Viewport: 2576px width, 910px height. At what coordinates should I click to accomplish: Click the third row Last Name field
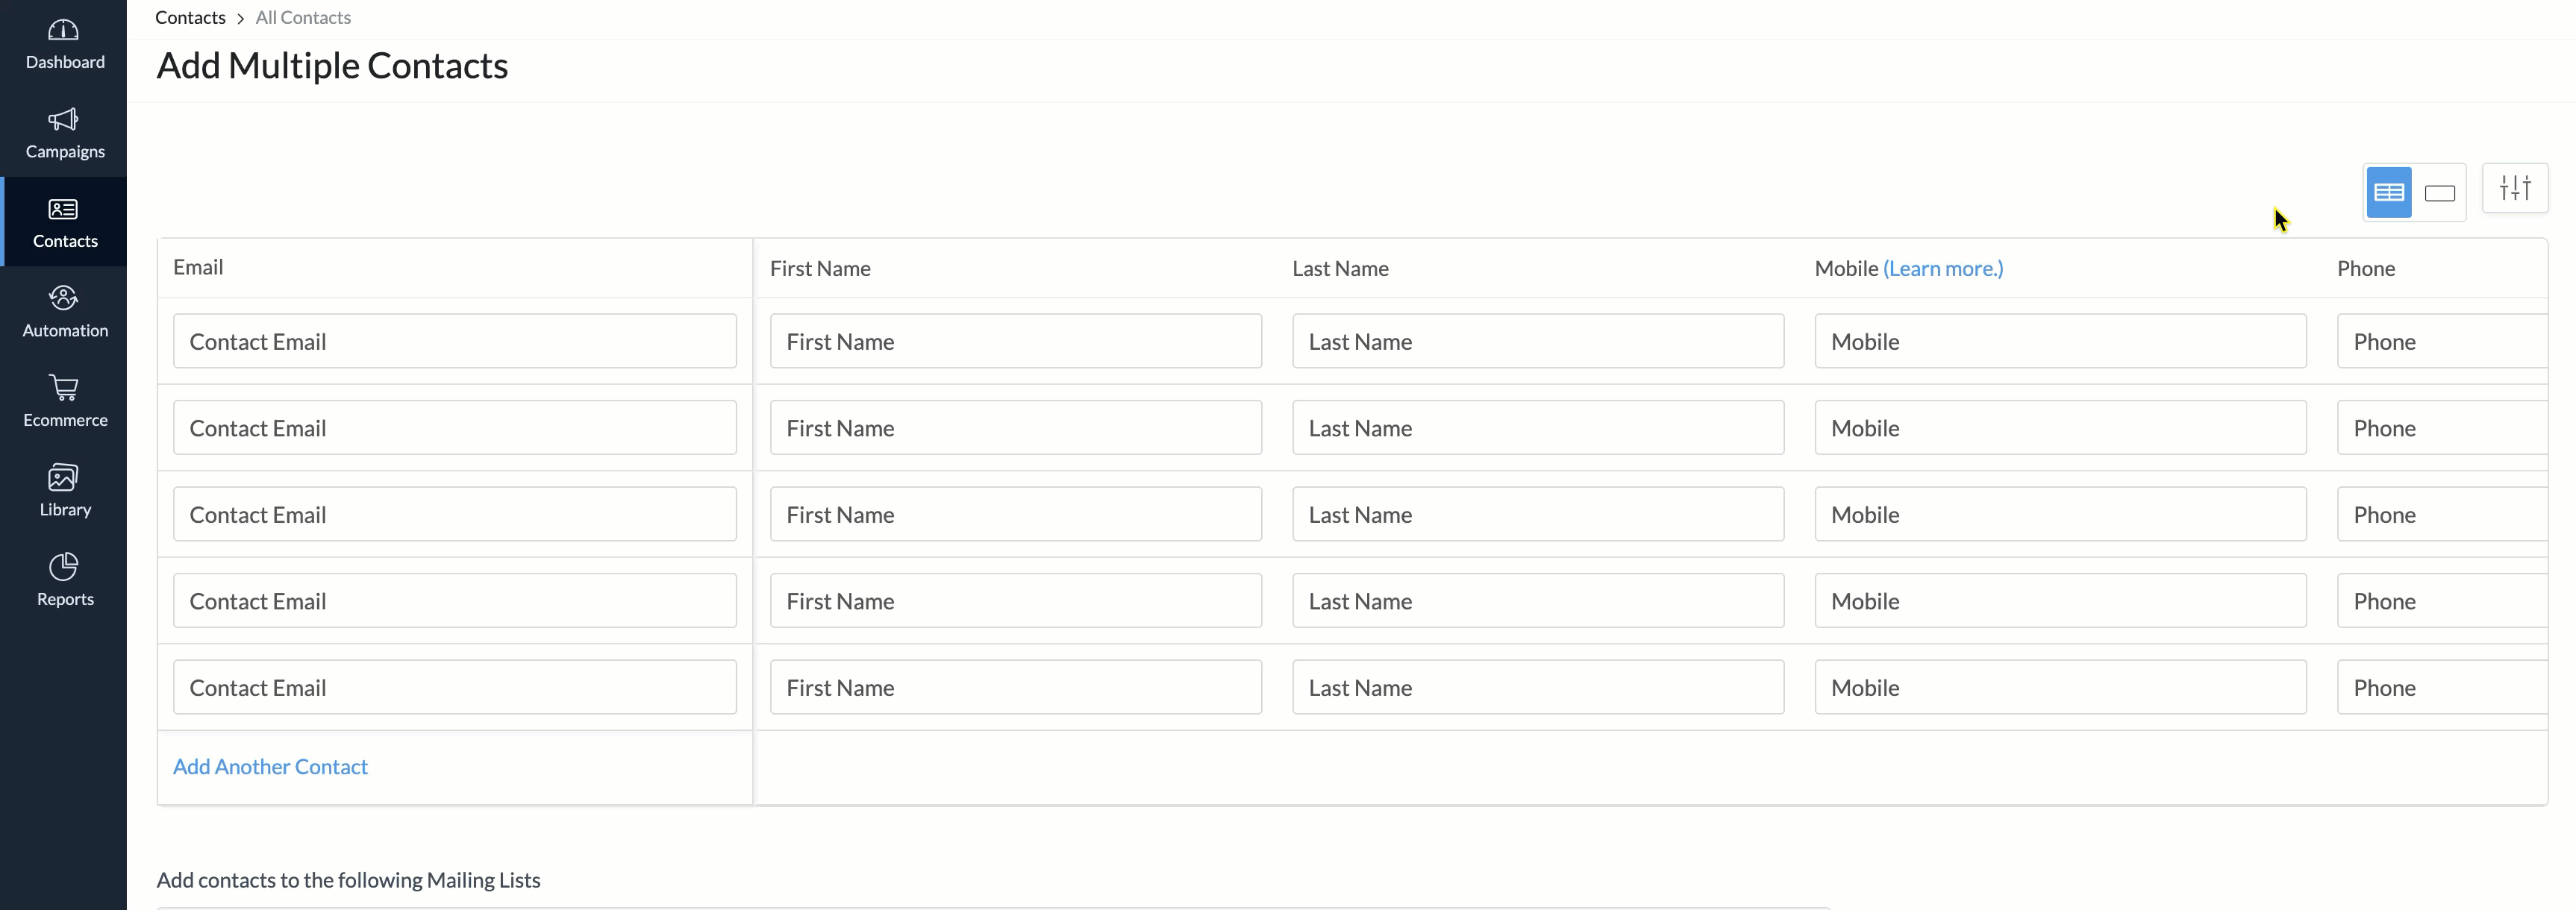(x=1537, y=515)
